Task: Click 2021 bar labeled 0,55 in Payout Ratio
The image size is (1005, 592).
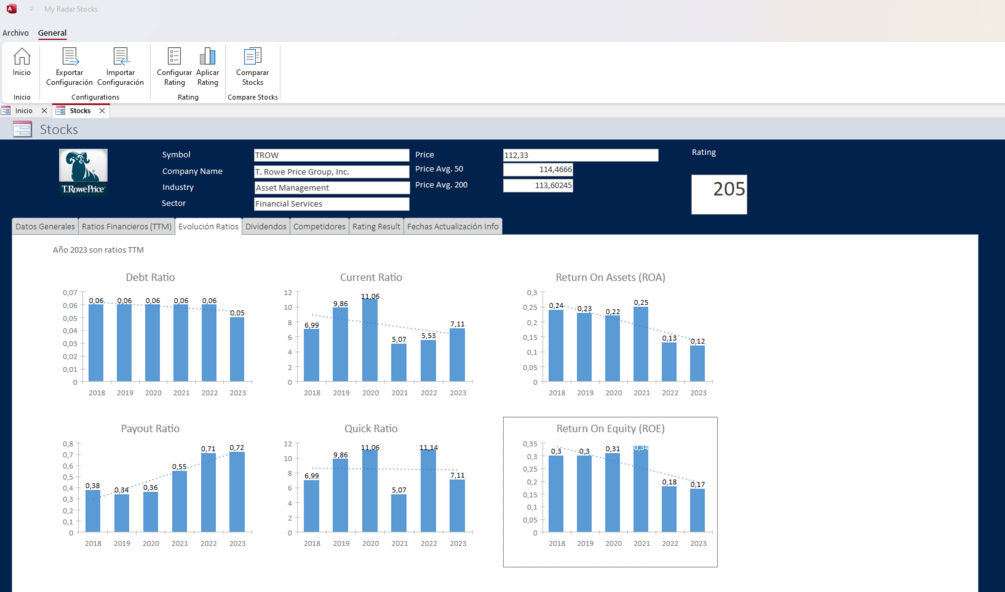Action: 179,502
